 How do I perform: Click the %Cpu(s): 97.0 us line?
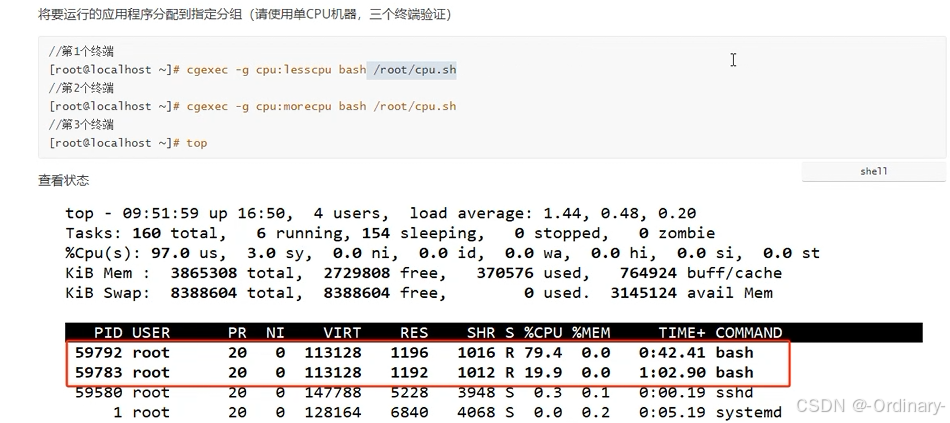pos(442,253)
